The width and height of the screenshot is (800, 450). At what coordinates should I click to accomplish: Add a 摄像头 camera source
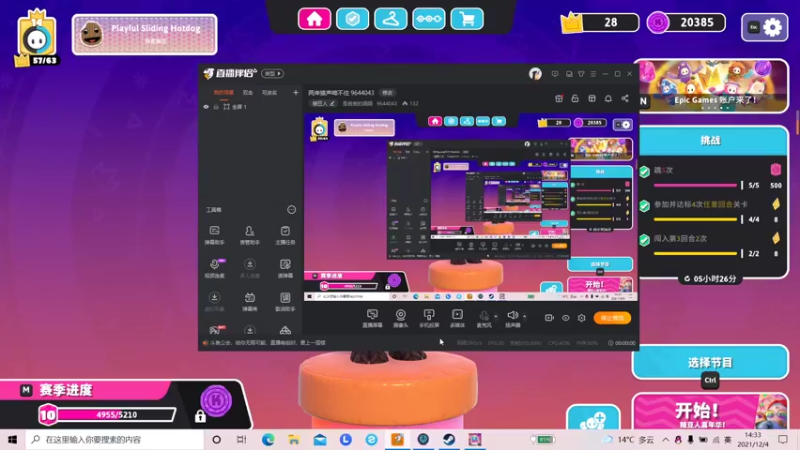pos(401,318)
